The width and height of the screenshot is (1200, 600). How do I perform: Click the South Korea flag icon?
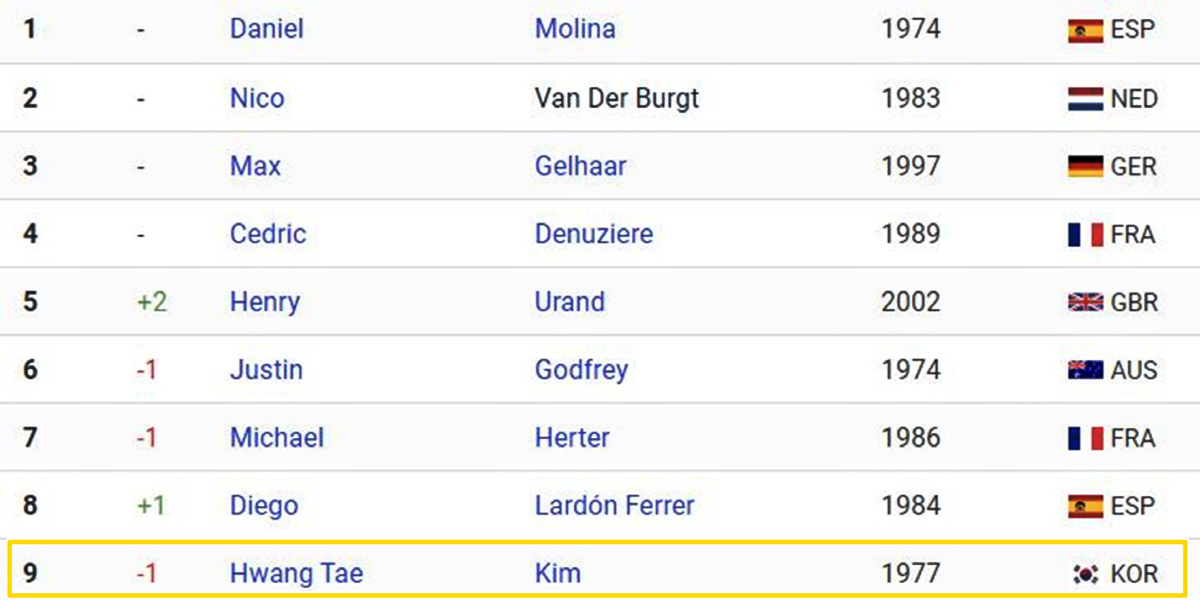click(x=1085, y=574)
